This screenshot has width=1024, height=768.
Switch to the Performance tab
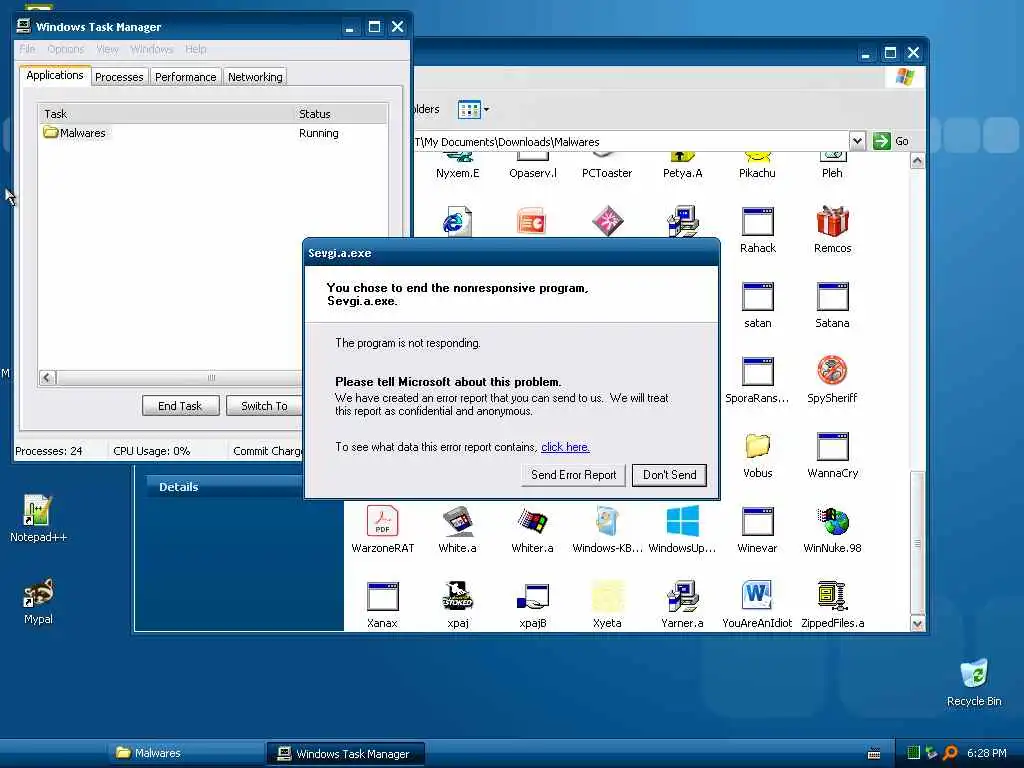185,77
